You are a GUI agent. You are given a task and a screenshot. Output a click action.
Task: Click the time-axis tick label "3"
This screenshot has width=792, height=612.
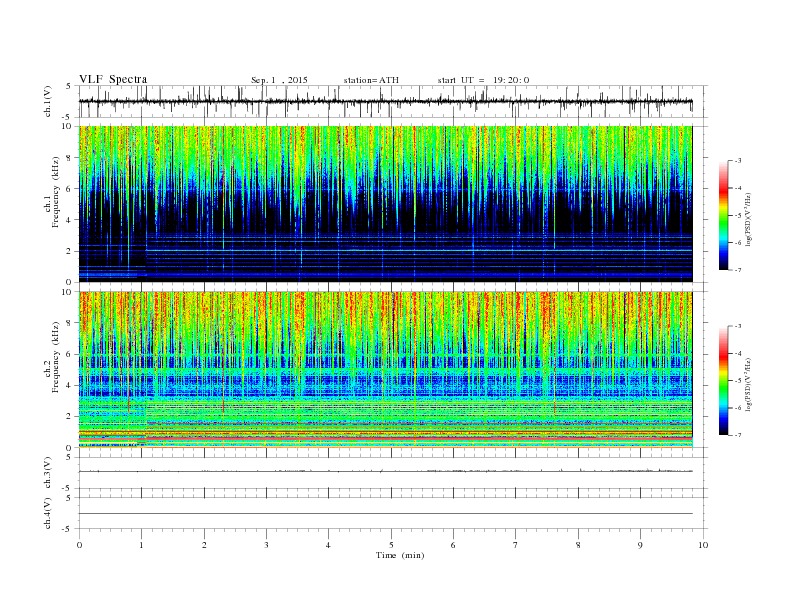[x=266, y=545]
